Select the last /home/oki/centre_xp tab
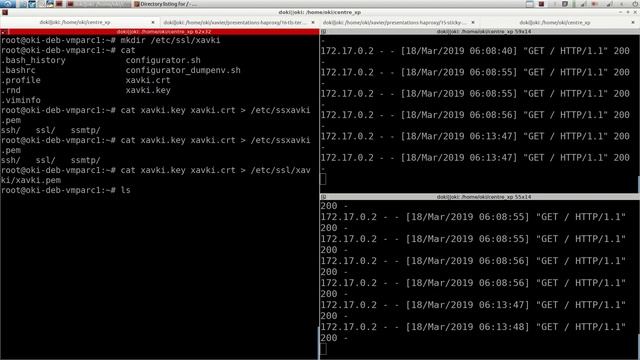Image resolution: width=640 pixels, height=360 pixels. [x=559, y=22]
